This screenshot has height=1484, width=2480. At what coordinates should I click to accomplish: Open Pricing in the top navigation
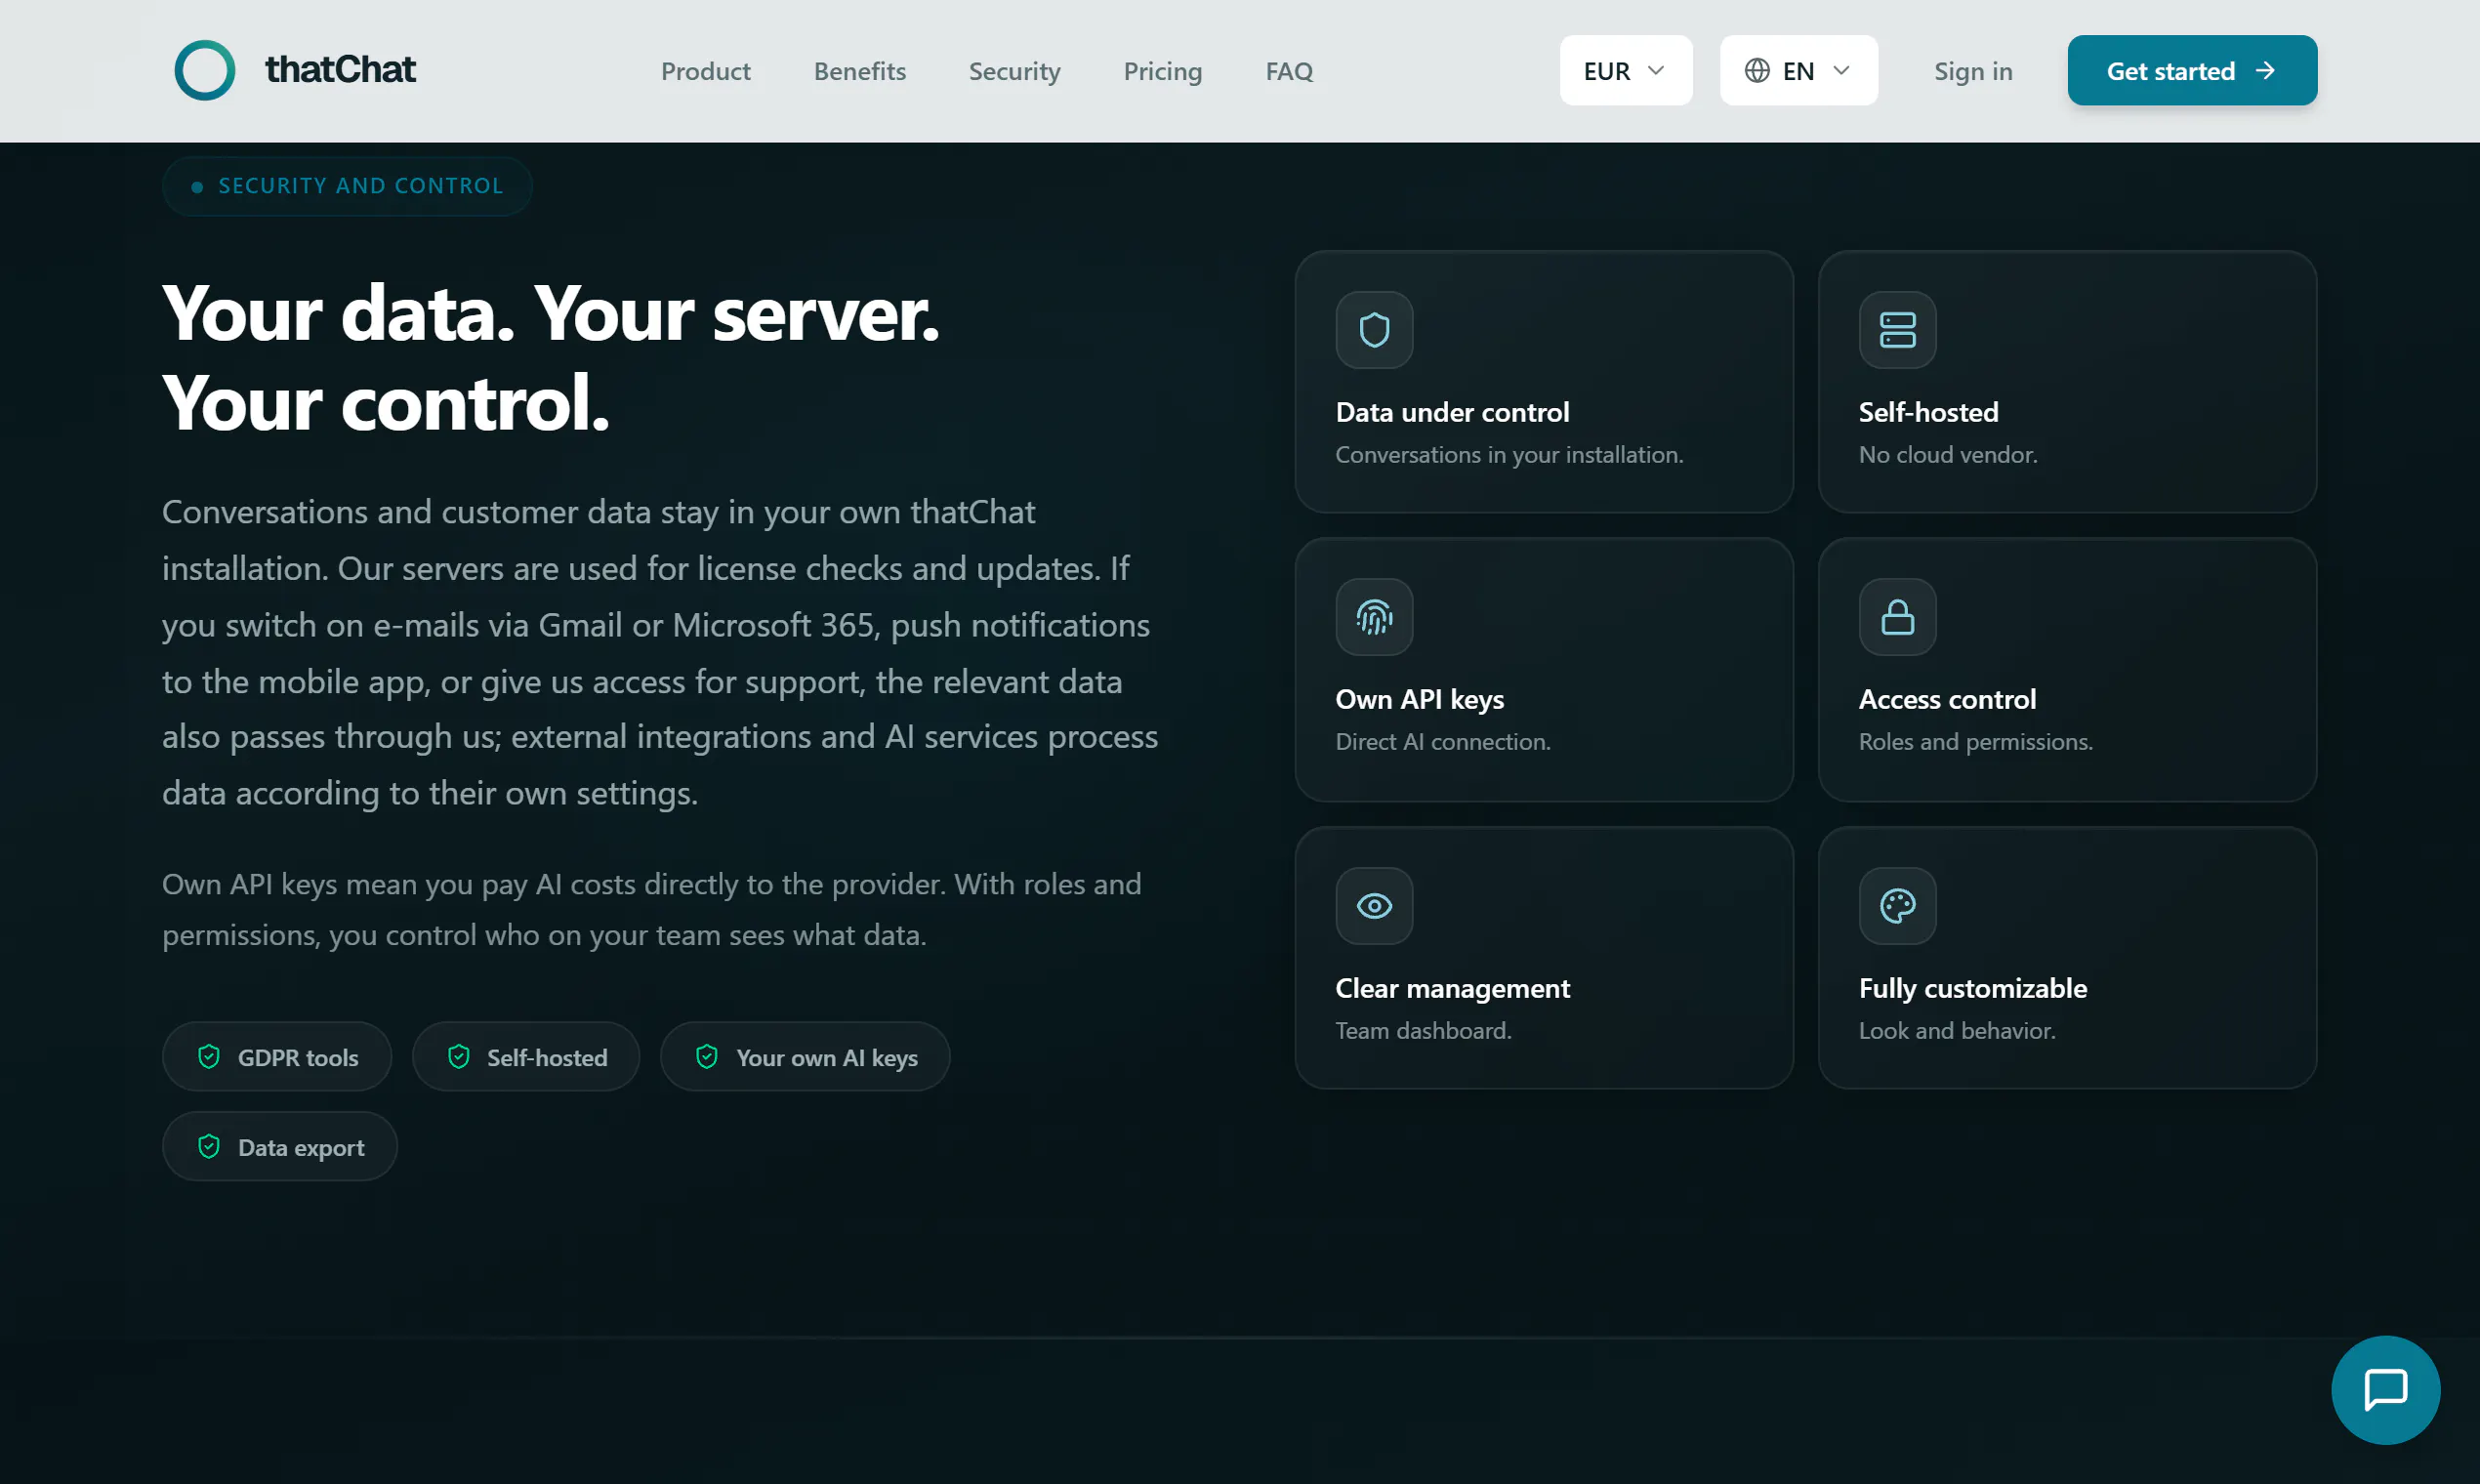click(x=1162, y=71)
